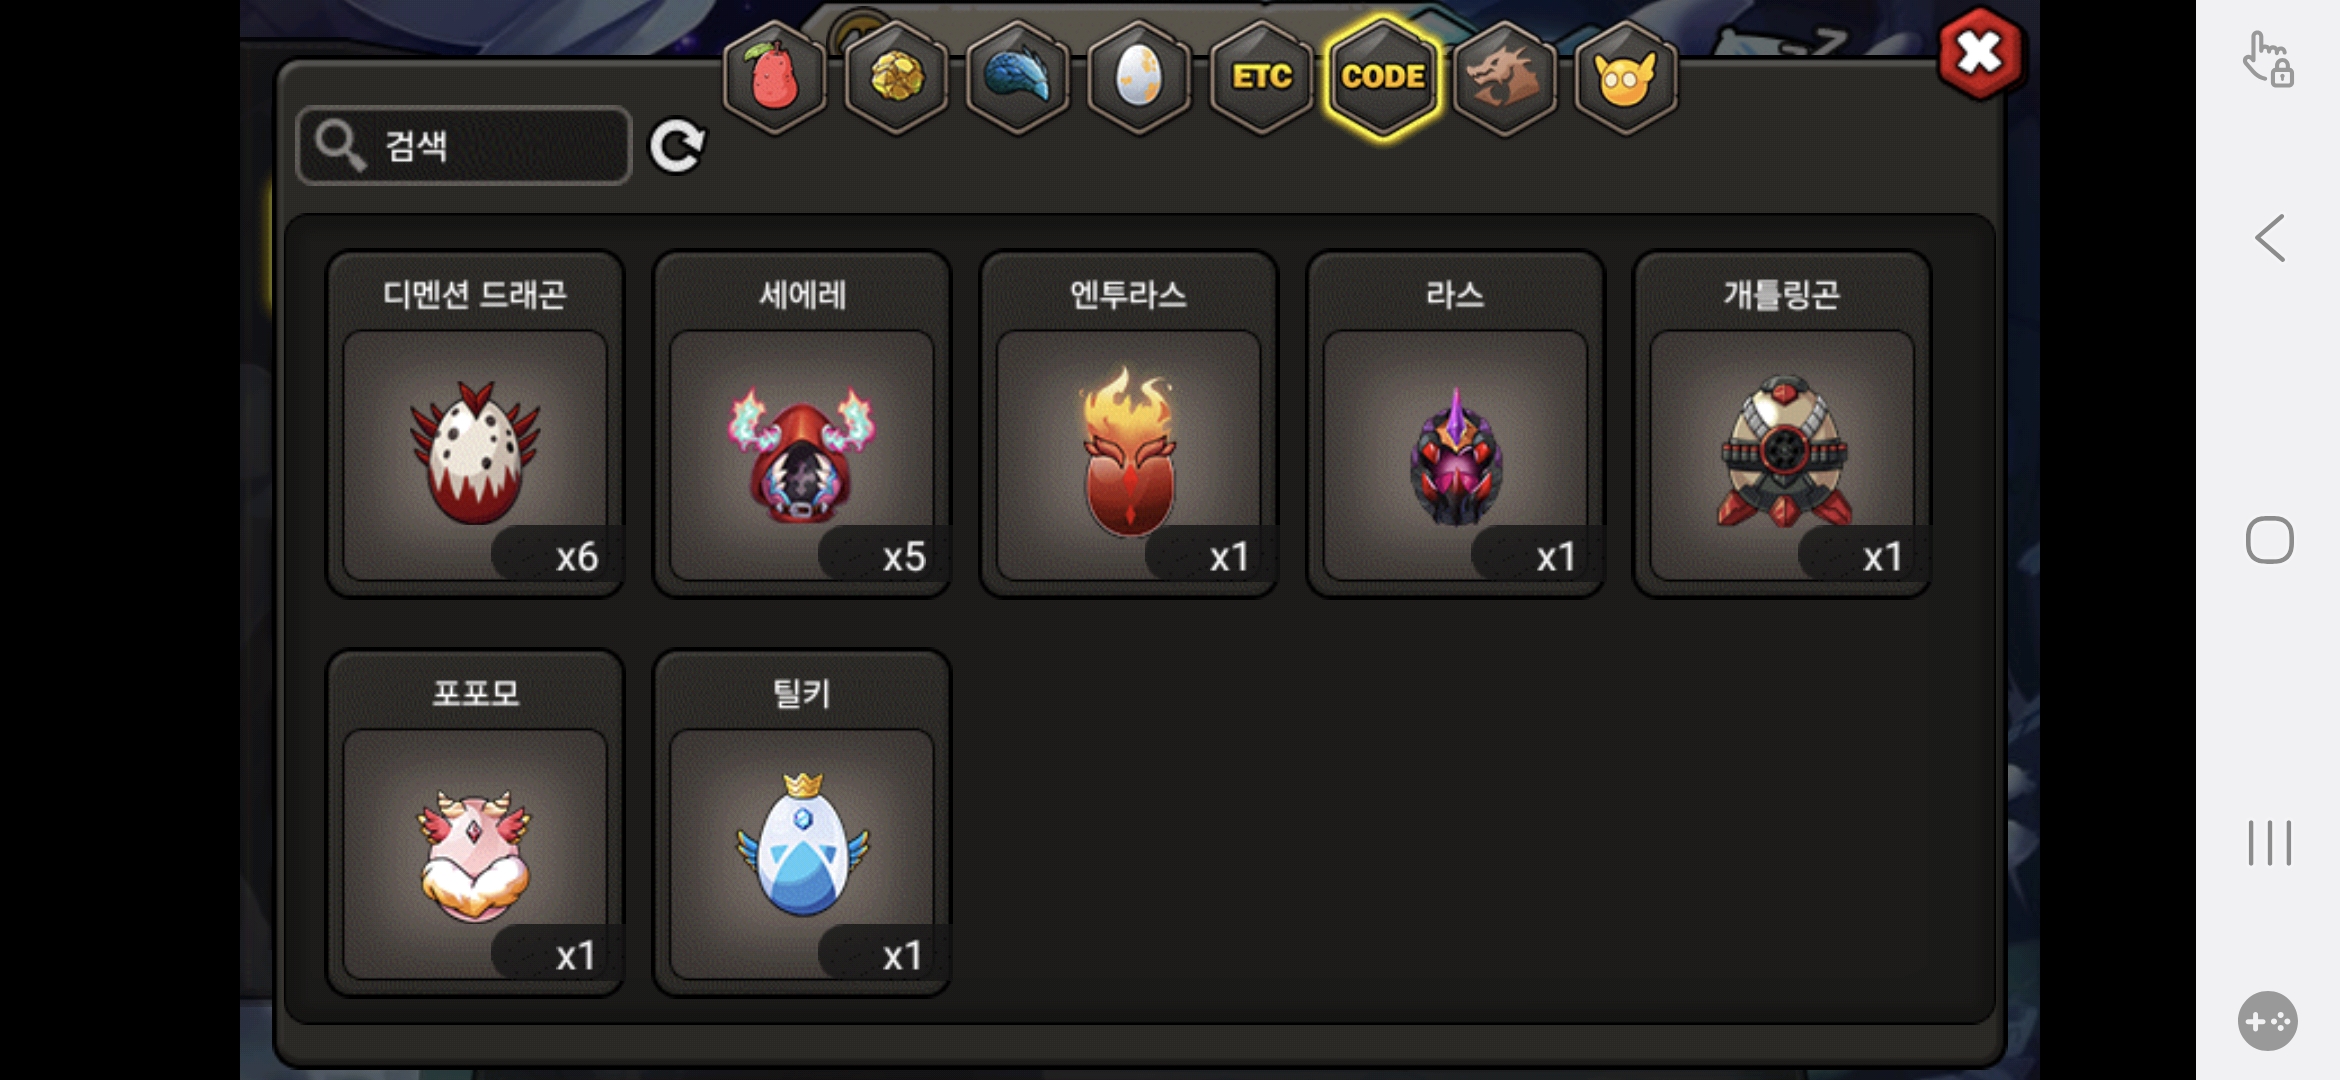This screenshot has height=1080, width=2340.
Task: Select the yellow owl face tab
Action: click(1626, 77)
